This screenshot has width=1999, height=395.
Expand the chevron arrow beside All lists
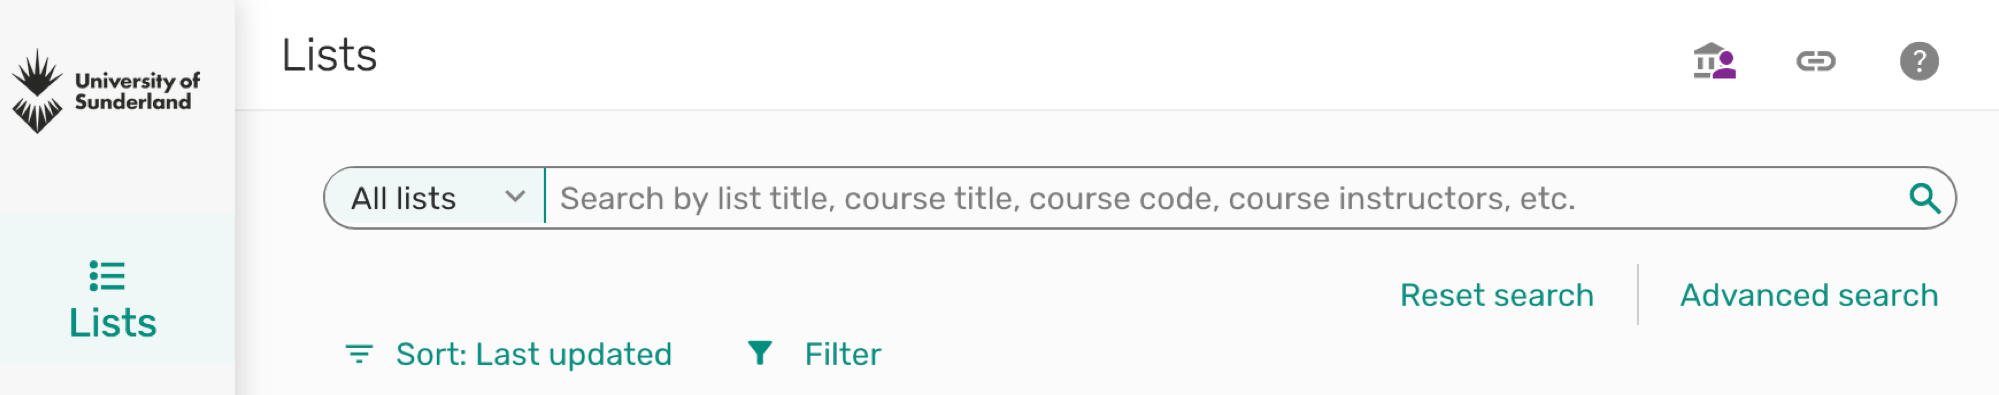pyautogui.click(x=515, y=196)
